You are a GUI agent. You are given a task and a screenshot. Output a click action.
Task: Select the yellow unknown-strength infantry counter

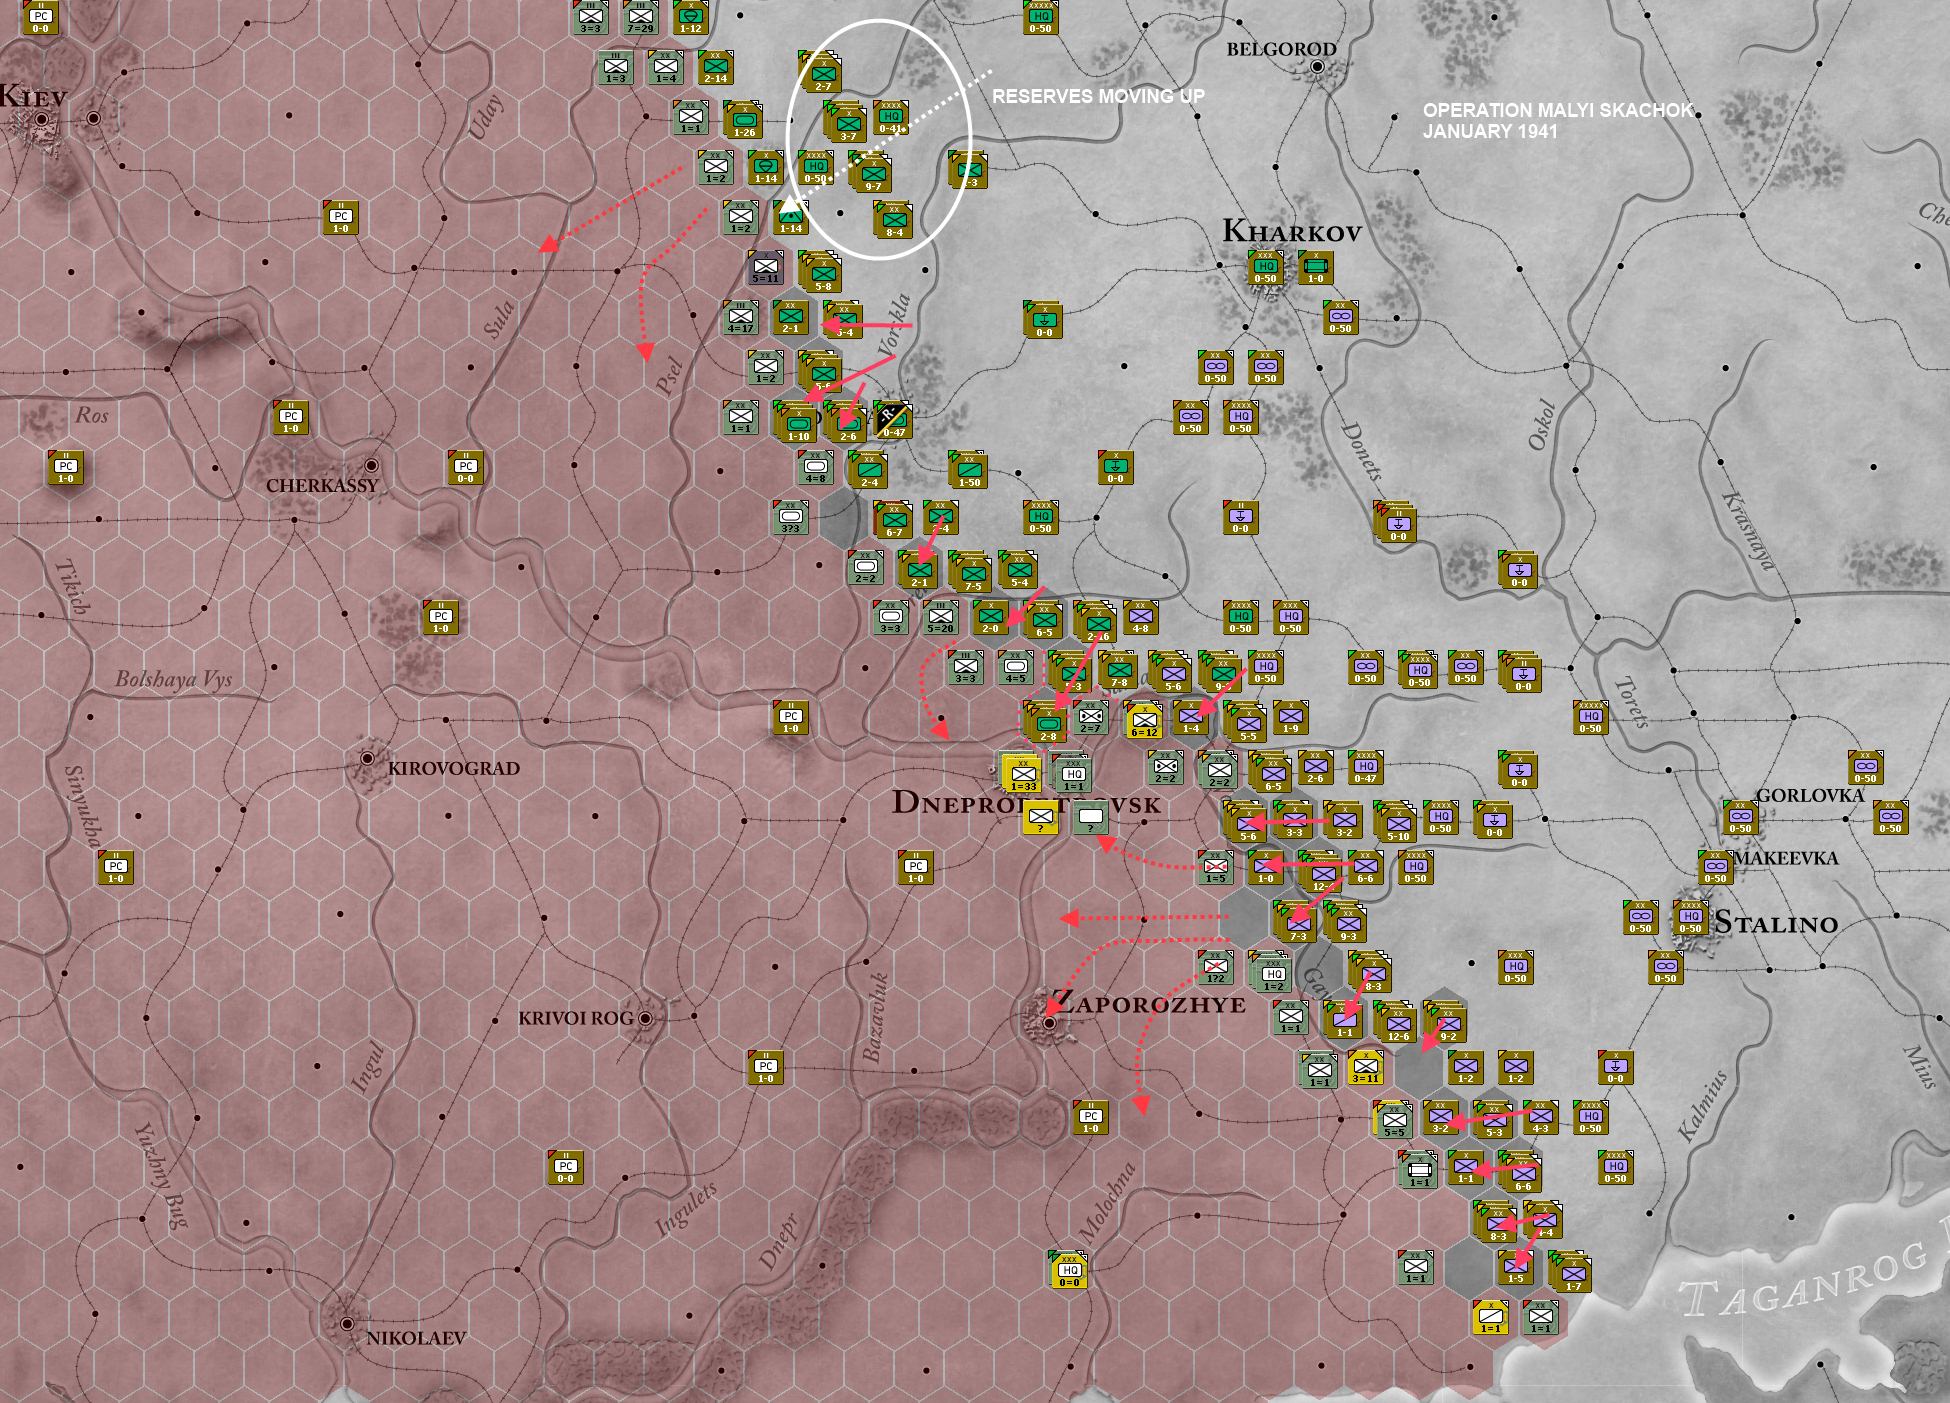pos(1040,817)
